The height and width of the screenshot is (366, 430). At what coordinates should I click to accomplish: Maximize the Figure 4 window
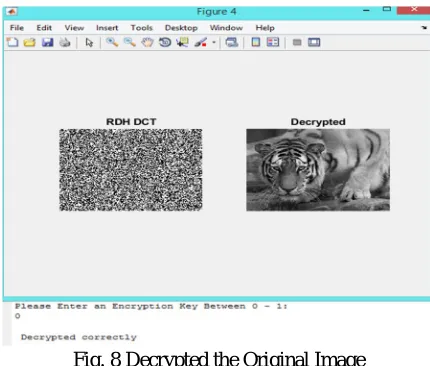[387, 9]
